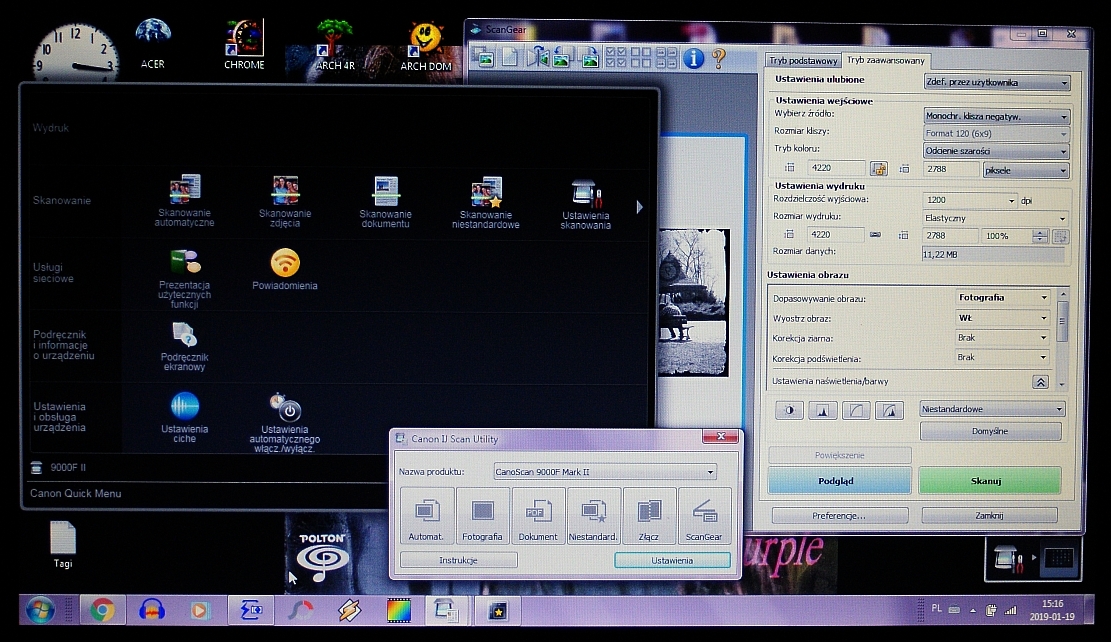Image resolution: width=1111 pixels, height=642 pixels.
Task: Select the Tryb zaawansowany tab
Action: [885, 61]
